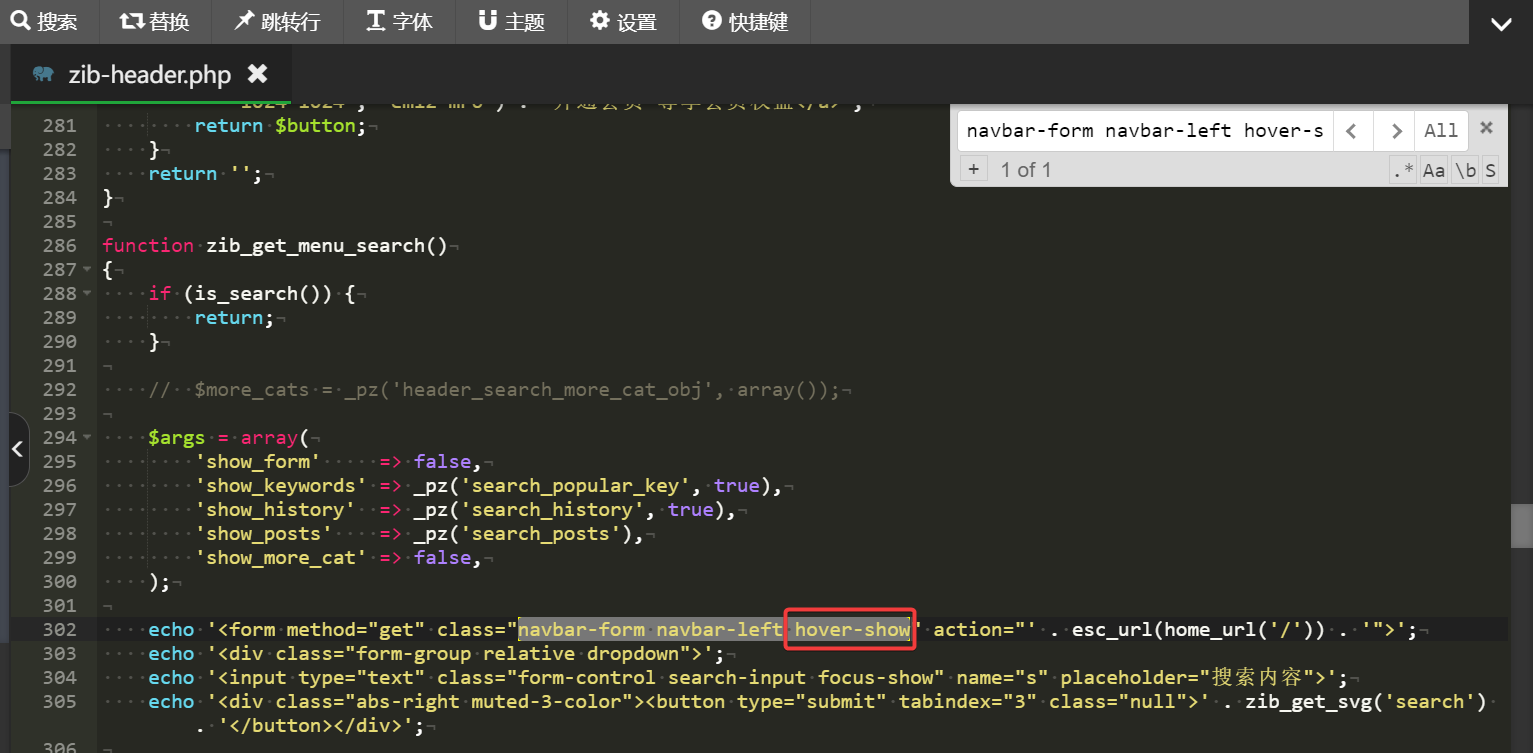Go to next search match
Screen dimensions: 1533x753
pyautogui.click(x=1393, y=131)
